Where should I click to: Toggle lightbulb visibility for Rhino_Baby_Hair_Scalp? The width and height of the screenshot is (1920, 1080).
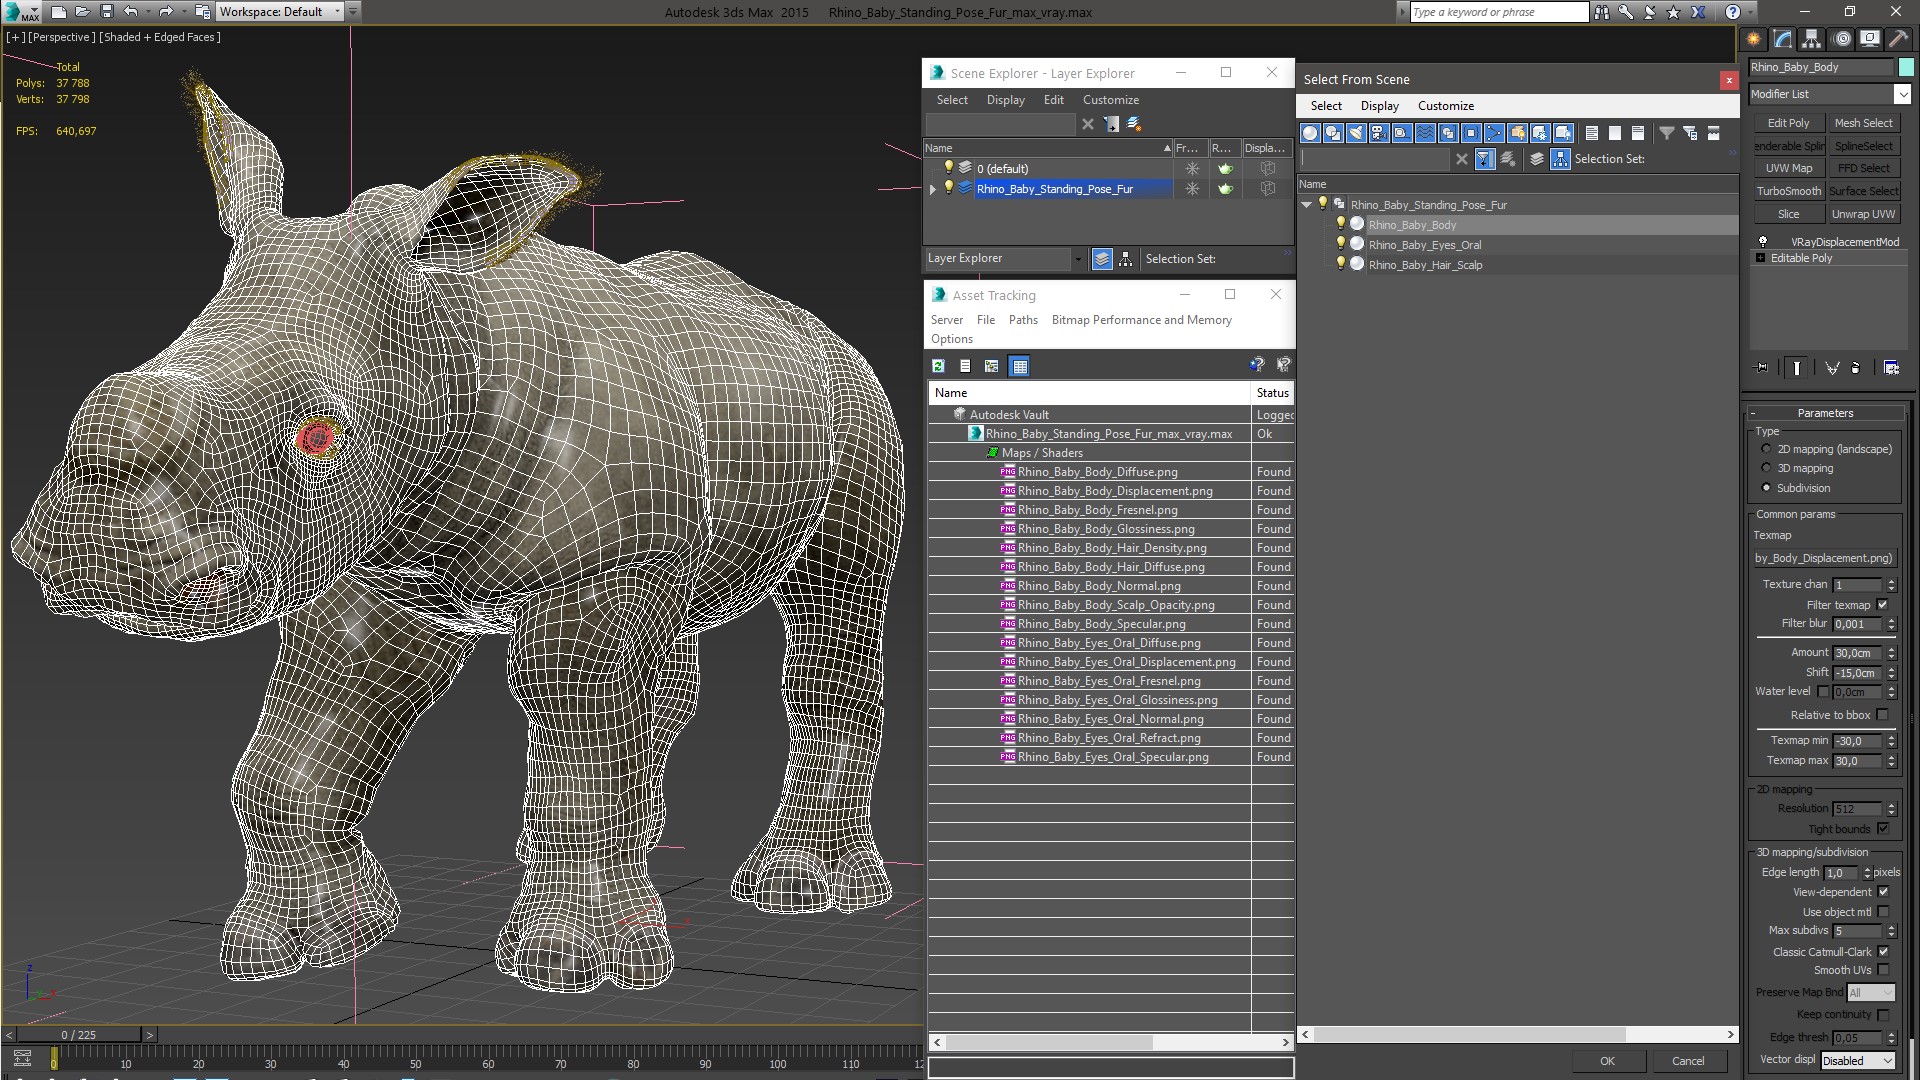point(1341,264)
